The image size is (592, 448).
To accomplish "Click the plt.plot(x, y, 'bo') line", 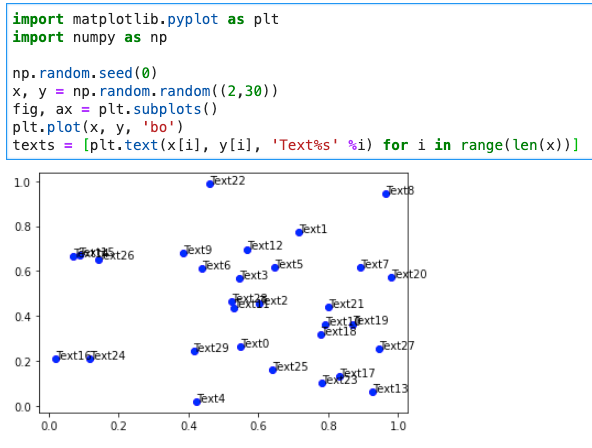I will pyautogui.click(x=98, y=127).
